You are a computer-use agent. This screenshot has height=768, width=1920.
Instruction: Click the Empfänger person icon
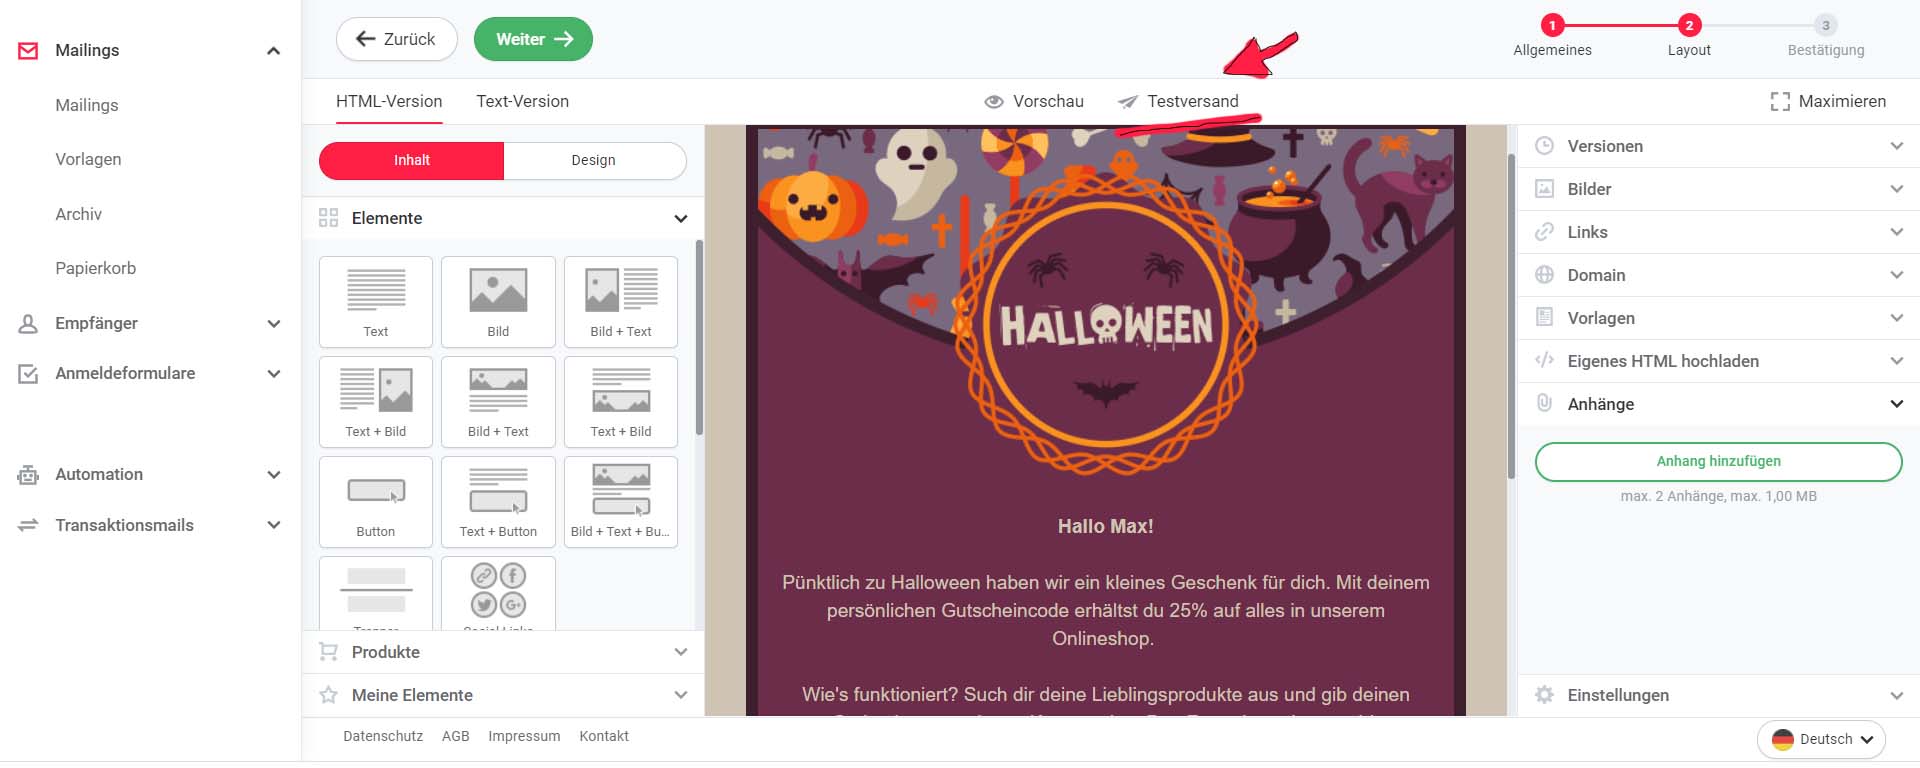pos(28,323)
